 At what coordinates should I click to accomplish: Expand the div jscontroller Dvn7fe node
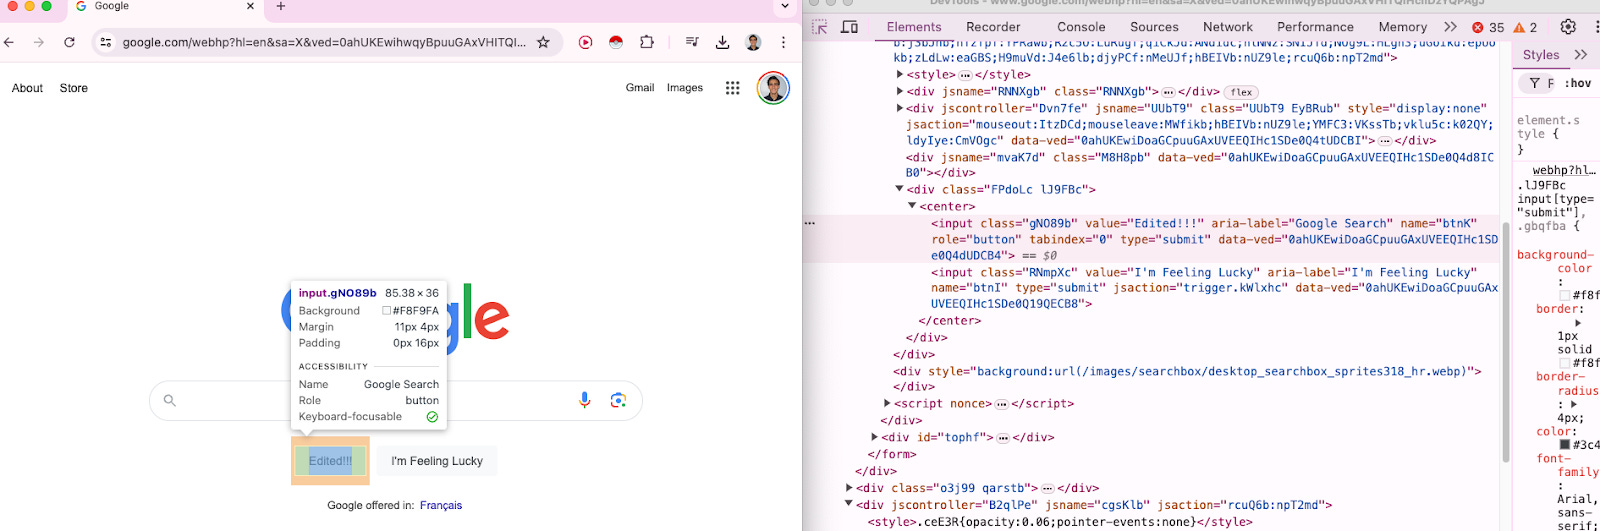[900, 108]
